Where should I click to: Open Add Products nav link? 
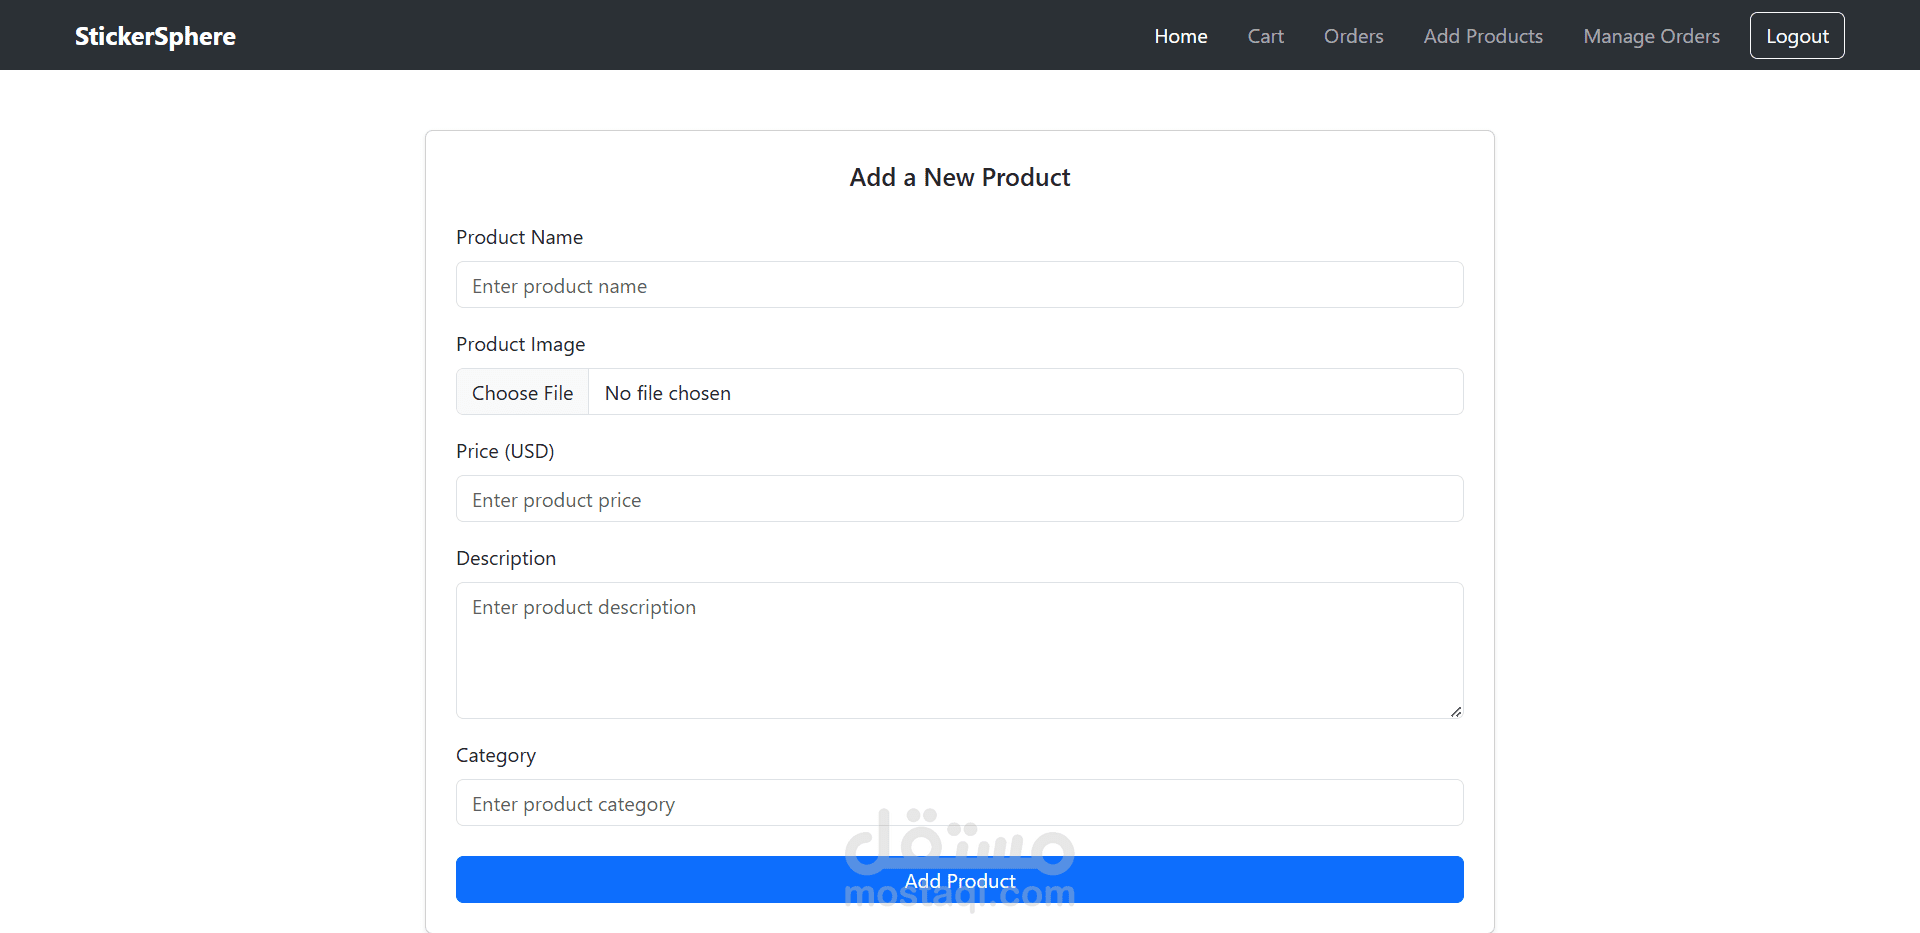click(1483, 36)
